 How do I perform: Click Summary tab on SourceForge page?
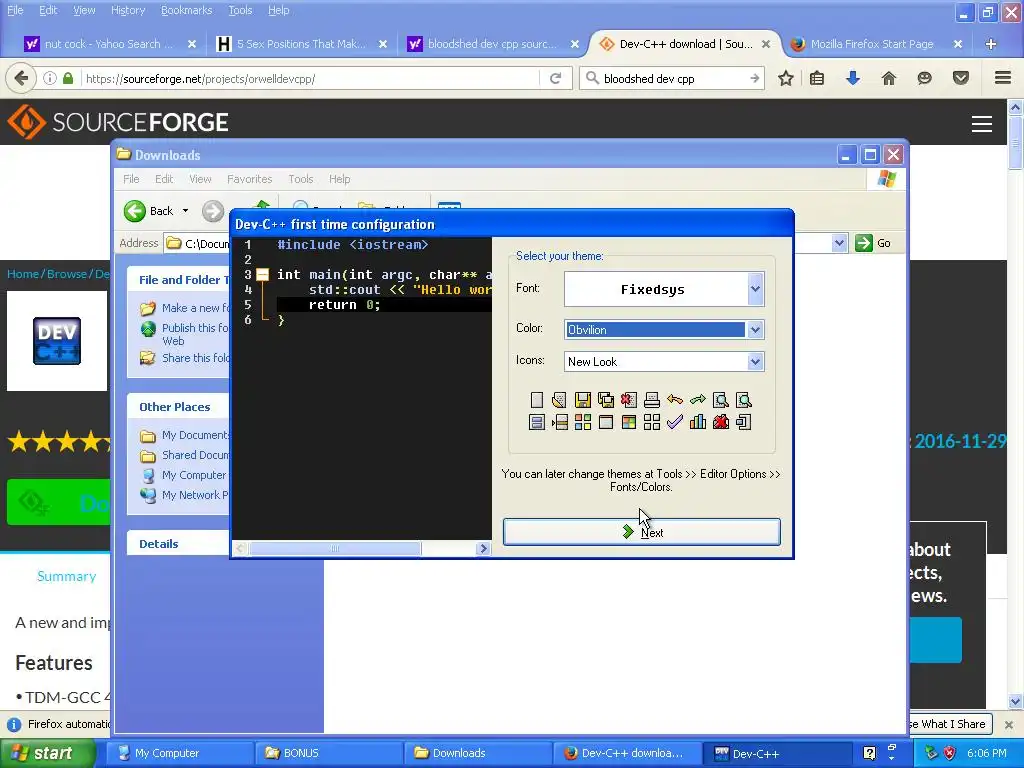point(67,576)
